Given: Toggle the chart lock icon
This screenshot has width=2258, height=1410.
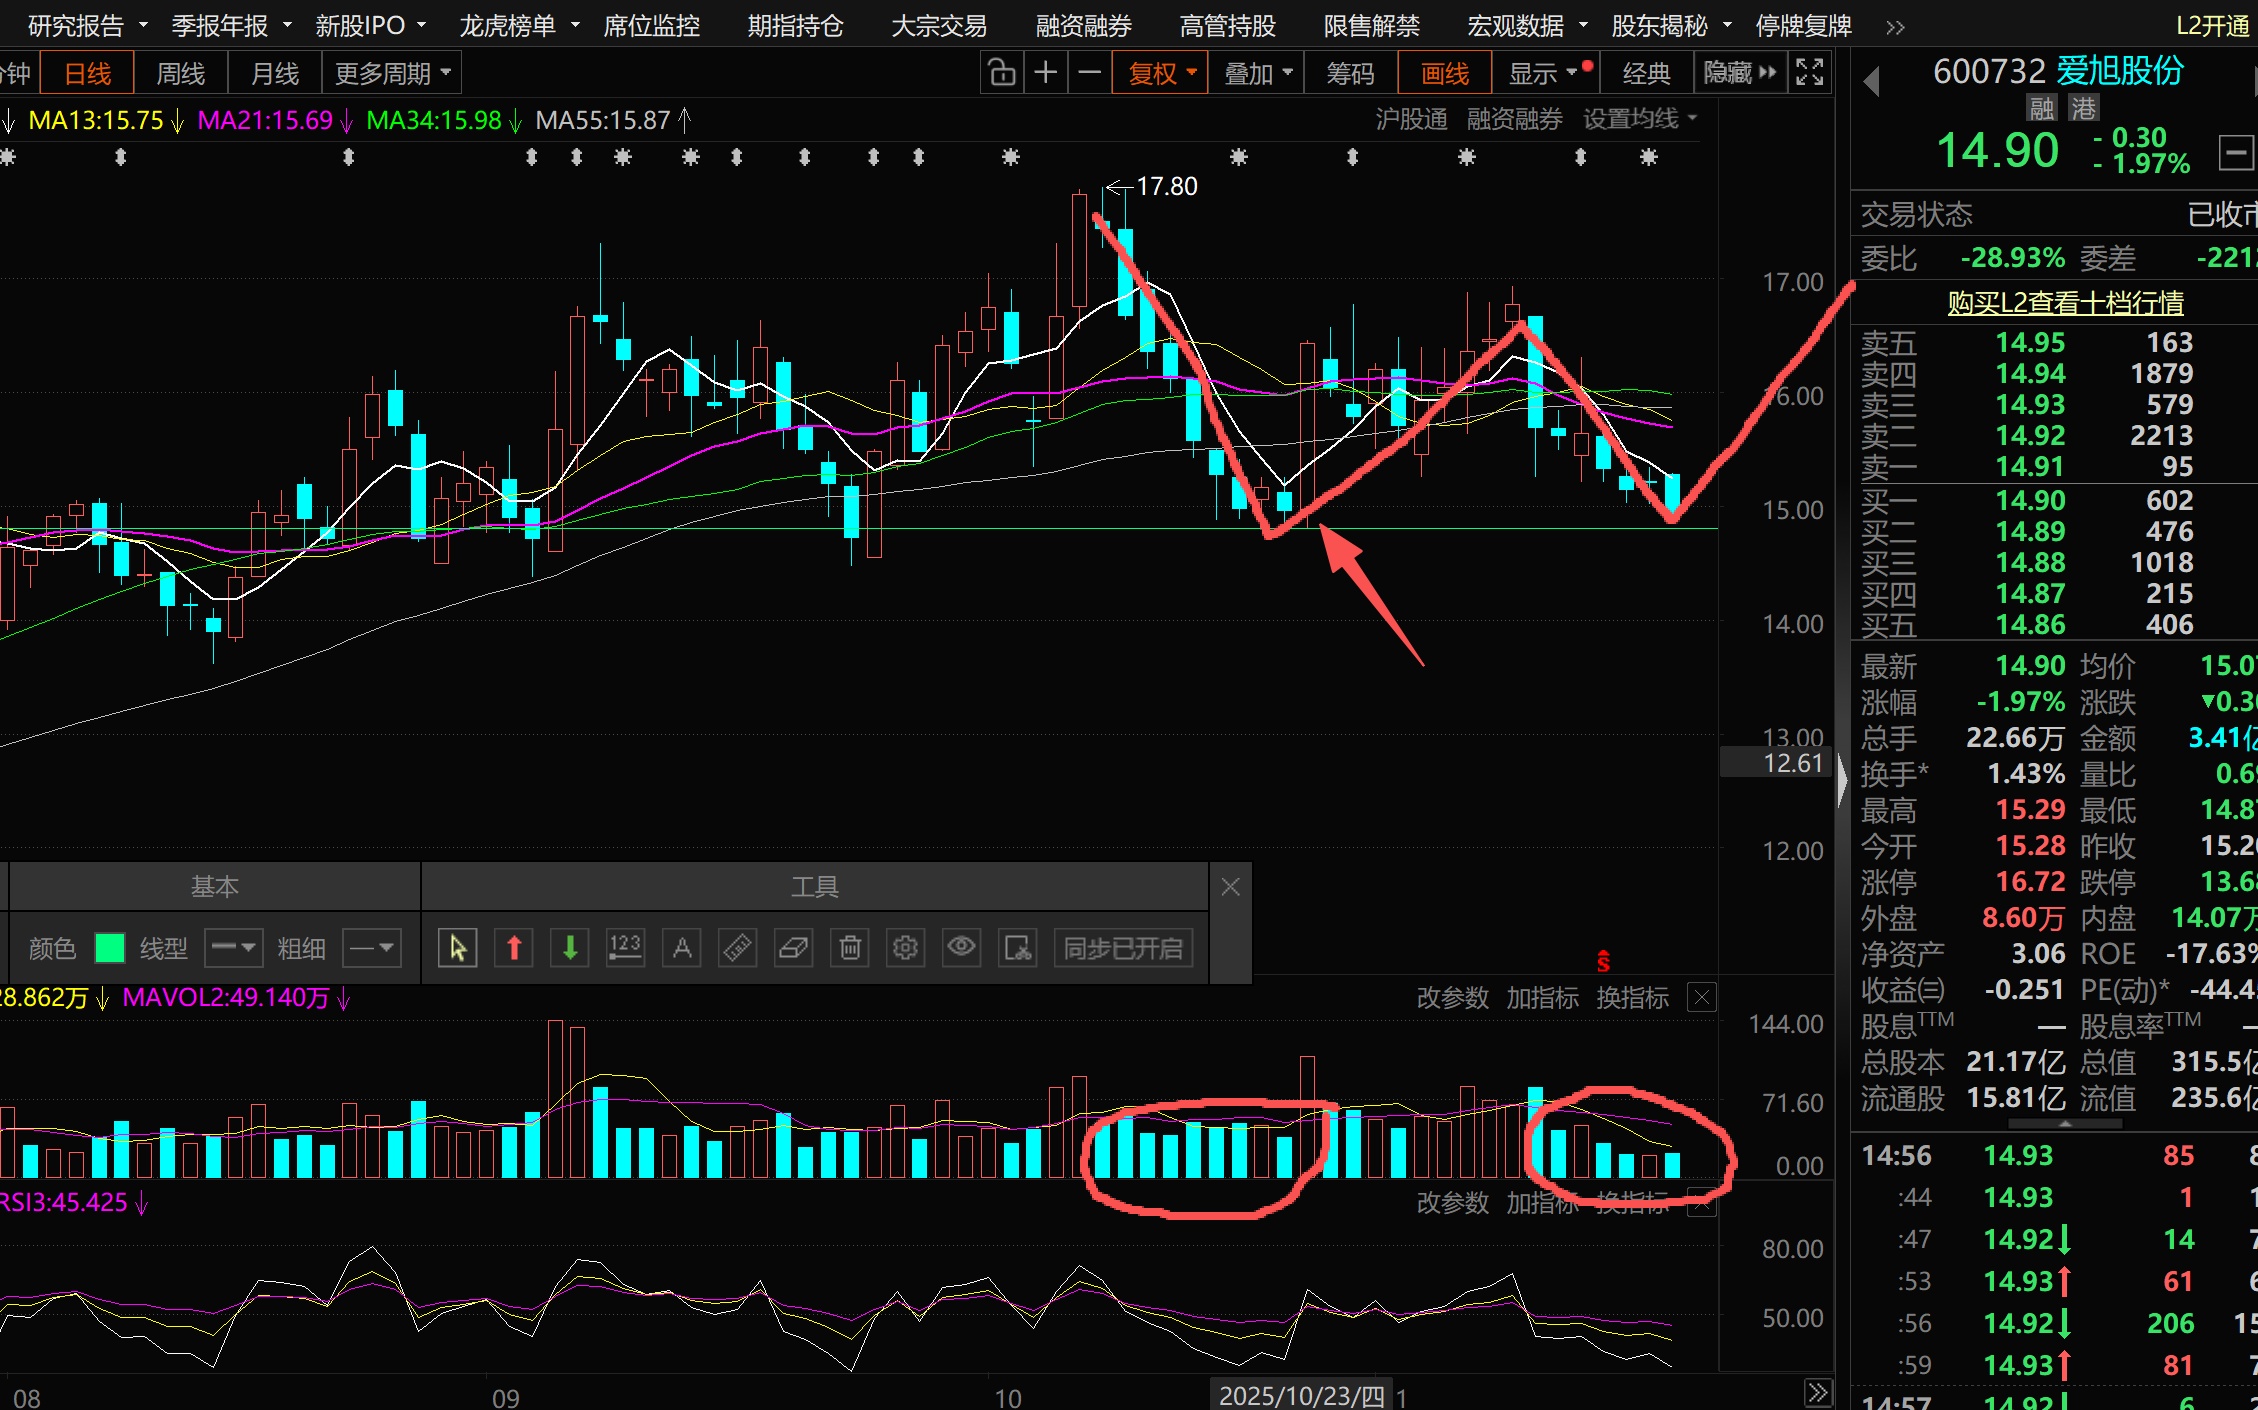Looking at the screenshot, I should 1001,73.
